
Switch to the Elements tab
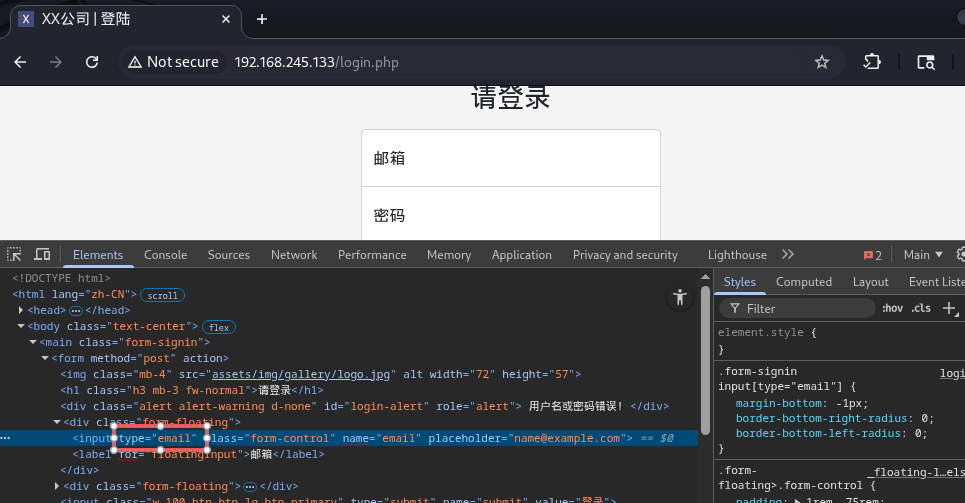pyautogui.click(x=98, y=255)
